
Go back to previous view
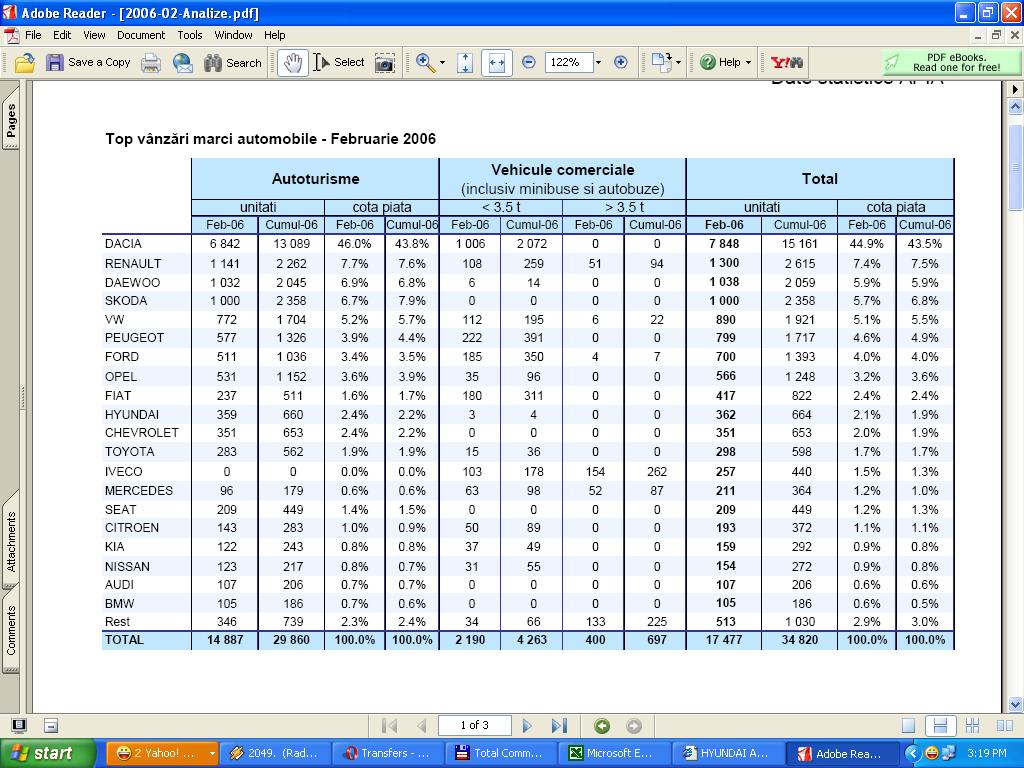tap(601, 726)
